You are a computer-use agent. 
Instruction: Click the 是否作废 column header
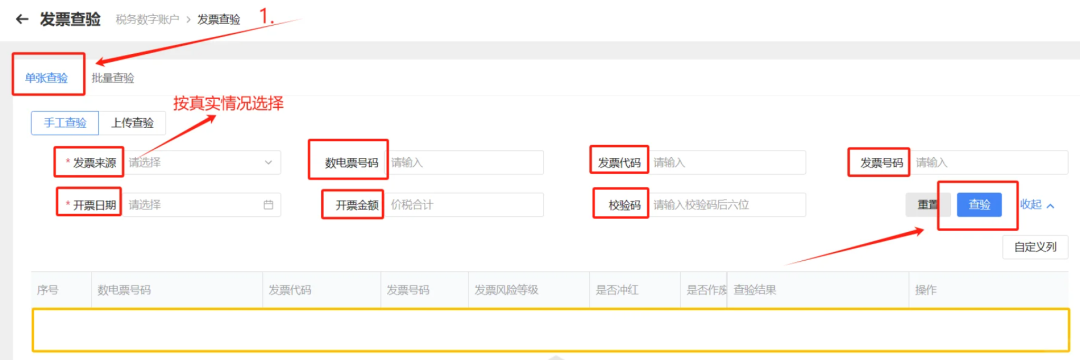point(705,290)
